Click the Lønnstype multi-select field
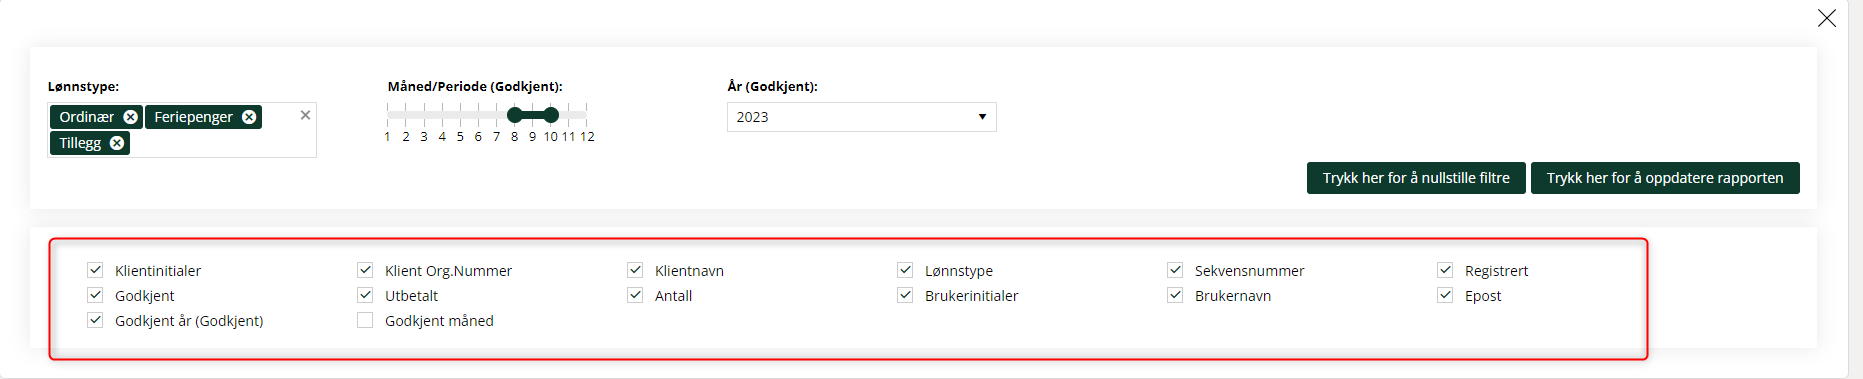 [x=182, y=130]
